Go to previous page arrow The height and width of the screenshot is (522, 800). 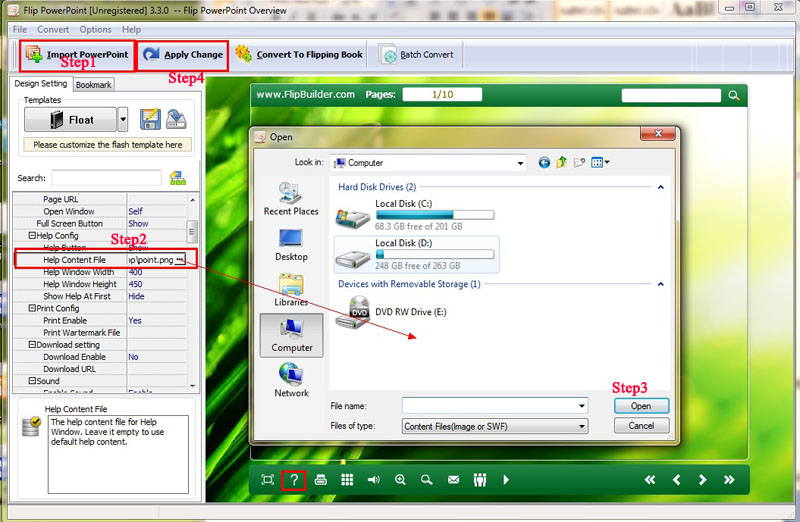(x=677, y=480)
